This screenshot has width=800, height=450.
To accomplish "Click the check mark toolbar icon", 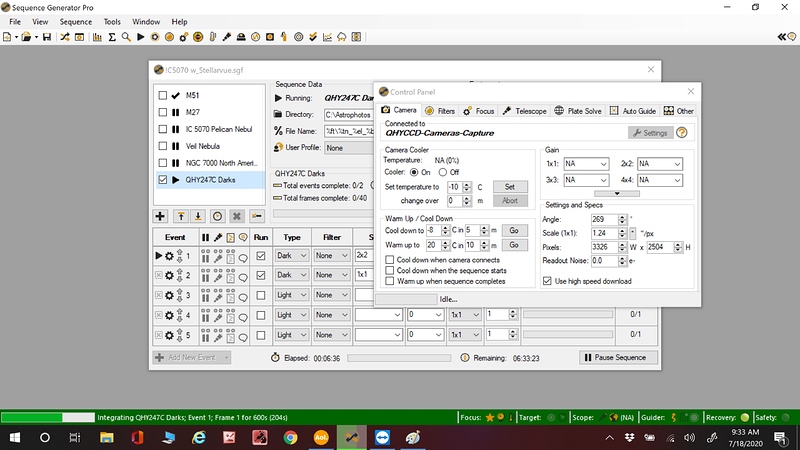I will pos(313,37).
